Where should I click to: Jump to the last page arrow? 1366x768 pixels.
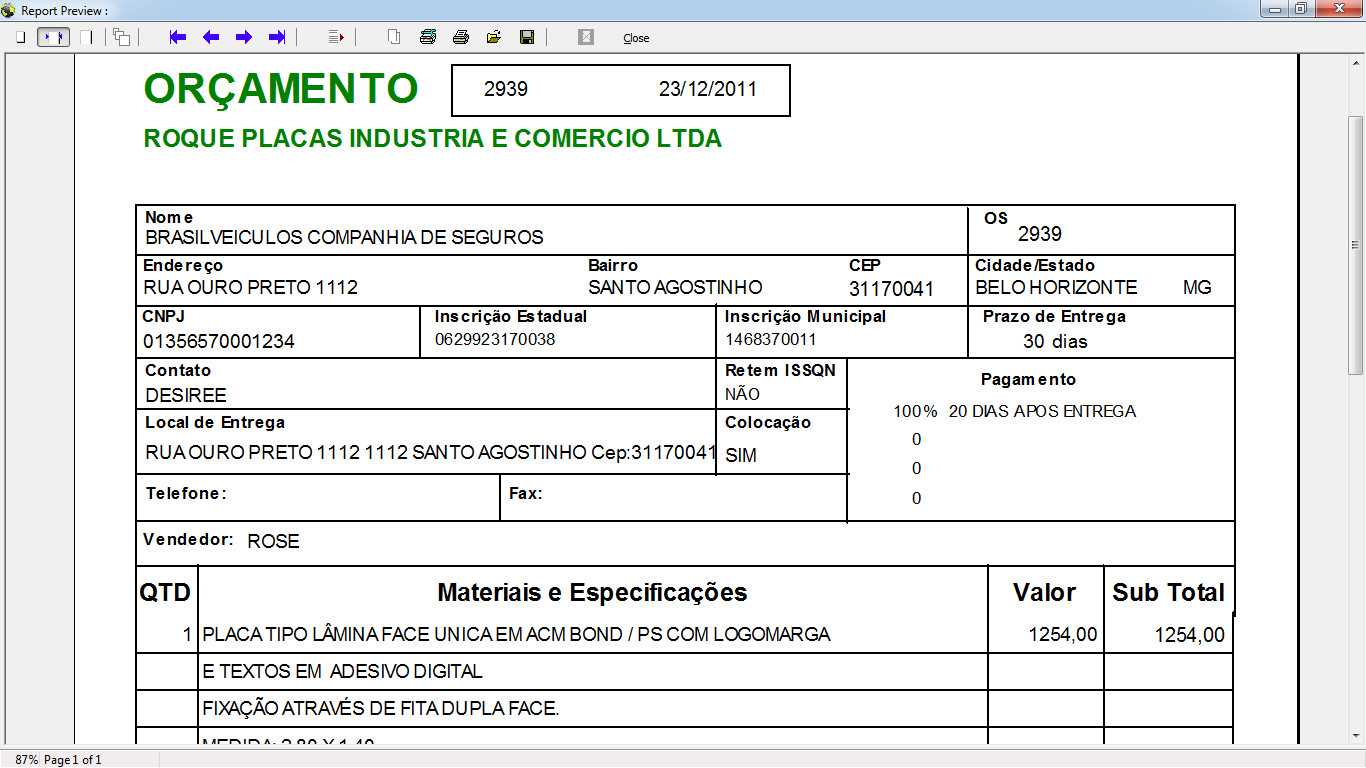tap(277, 37)
